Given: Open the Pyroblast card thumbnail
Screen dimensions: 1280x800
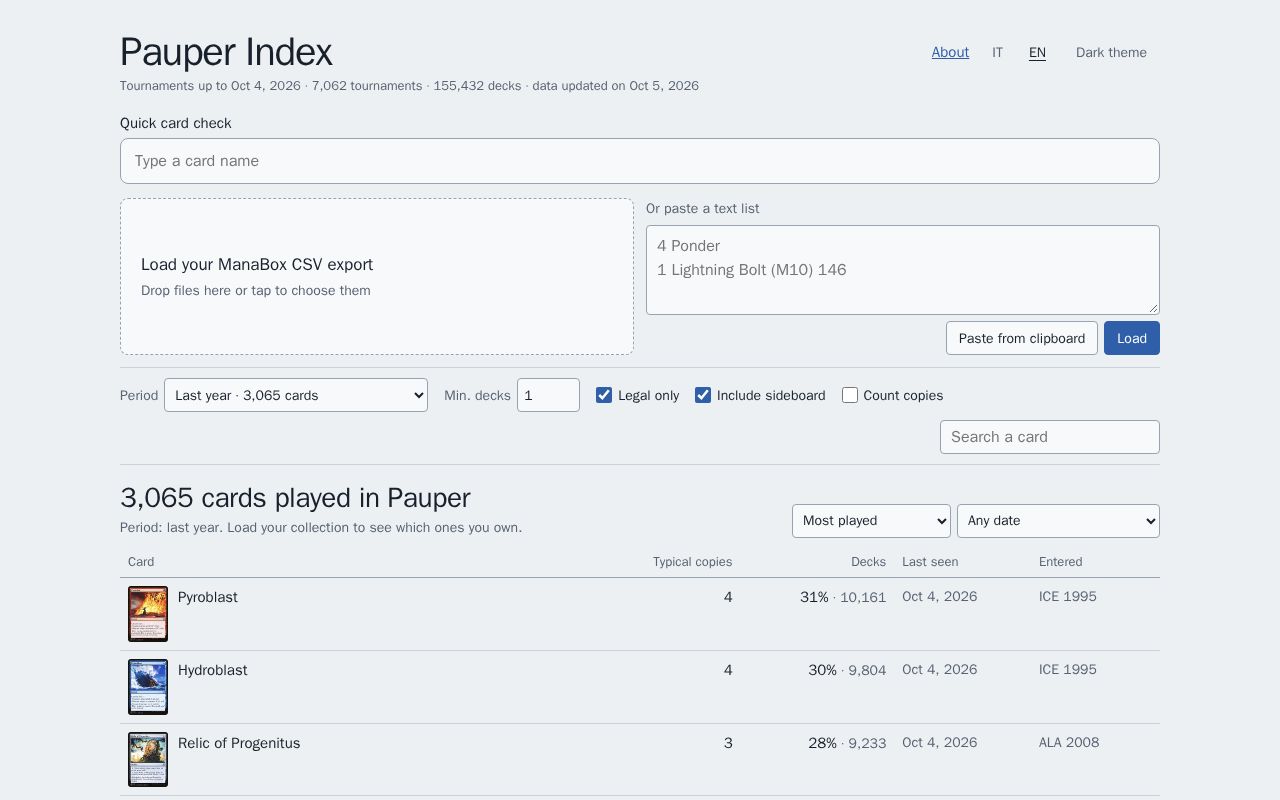Looking at the screenshot, I should (148, 614).
